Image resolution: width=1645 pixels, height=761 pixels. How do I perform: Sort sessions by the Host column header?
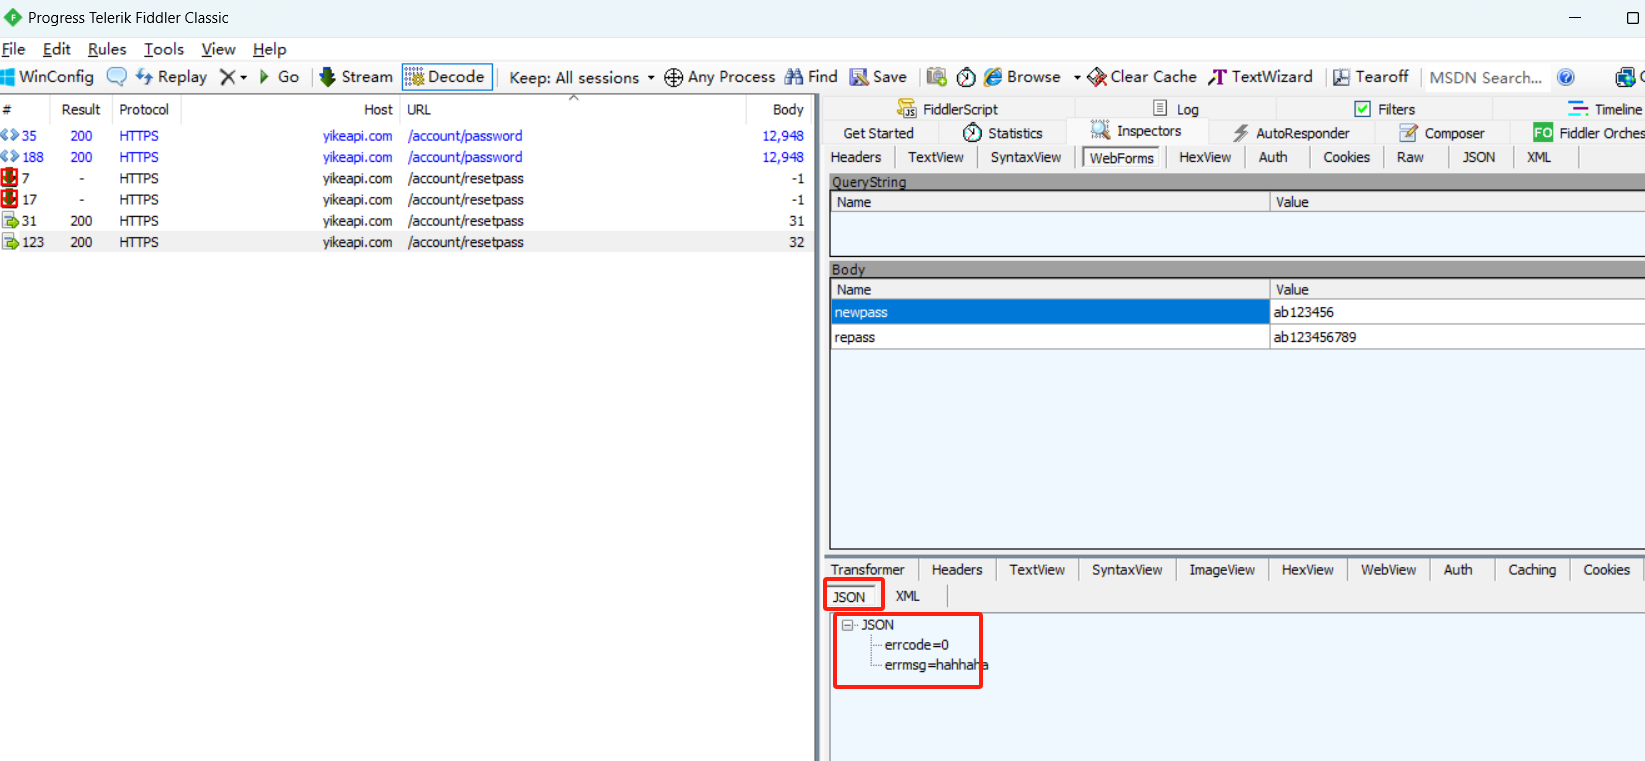click(x=291, y=110)
